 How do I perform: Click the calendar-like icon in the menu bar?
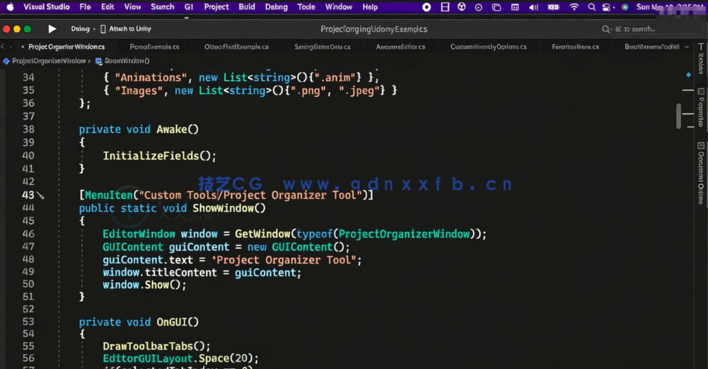coord(515,7)
